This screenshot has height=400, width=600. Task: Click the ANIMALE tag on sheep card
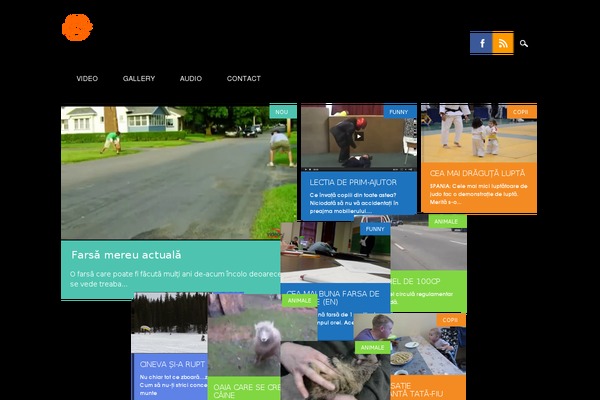299,300
